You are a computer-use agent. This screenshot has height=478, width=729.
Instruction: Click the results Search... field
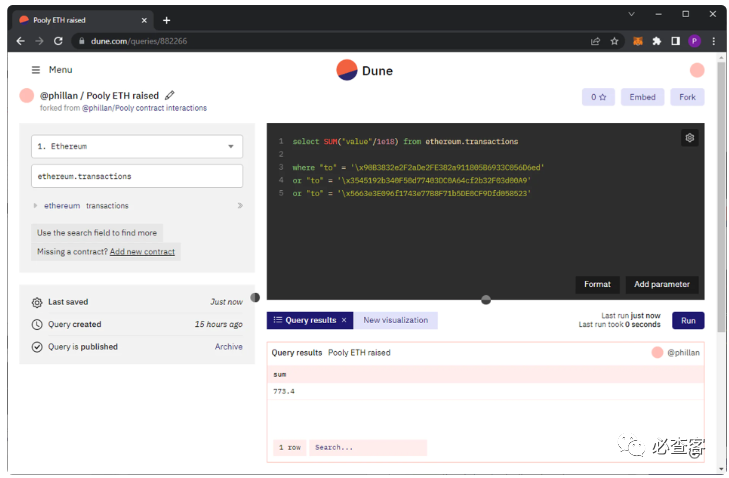368,447
